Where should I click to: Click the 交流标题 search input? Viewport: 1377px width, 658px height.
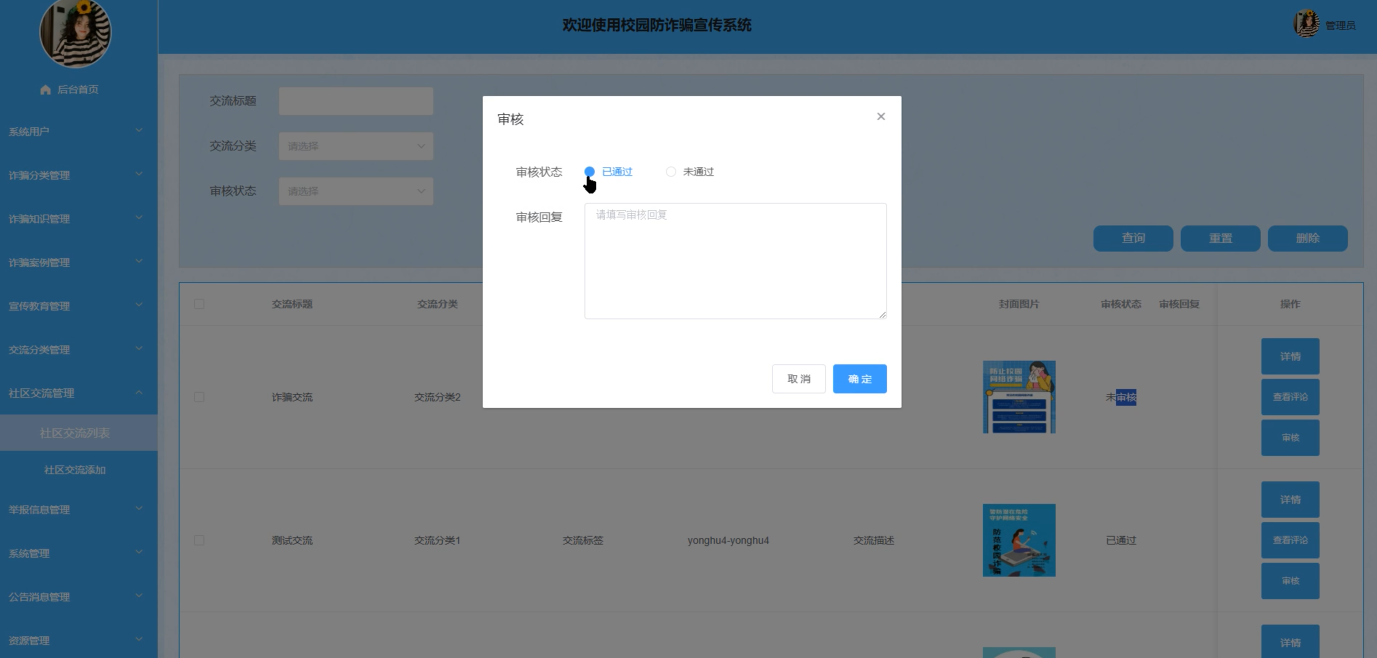point(355,101)
